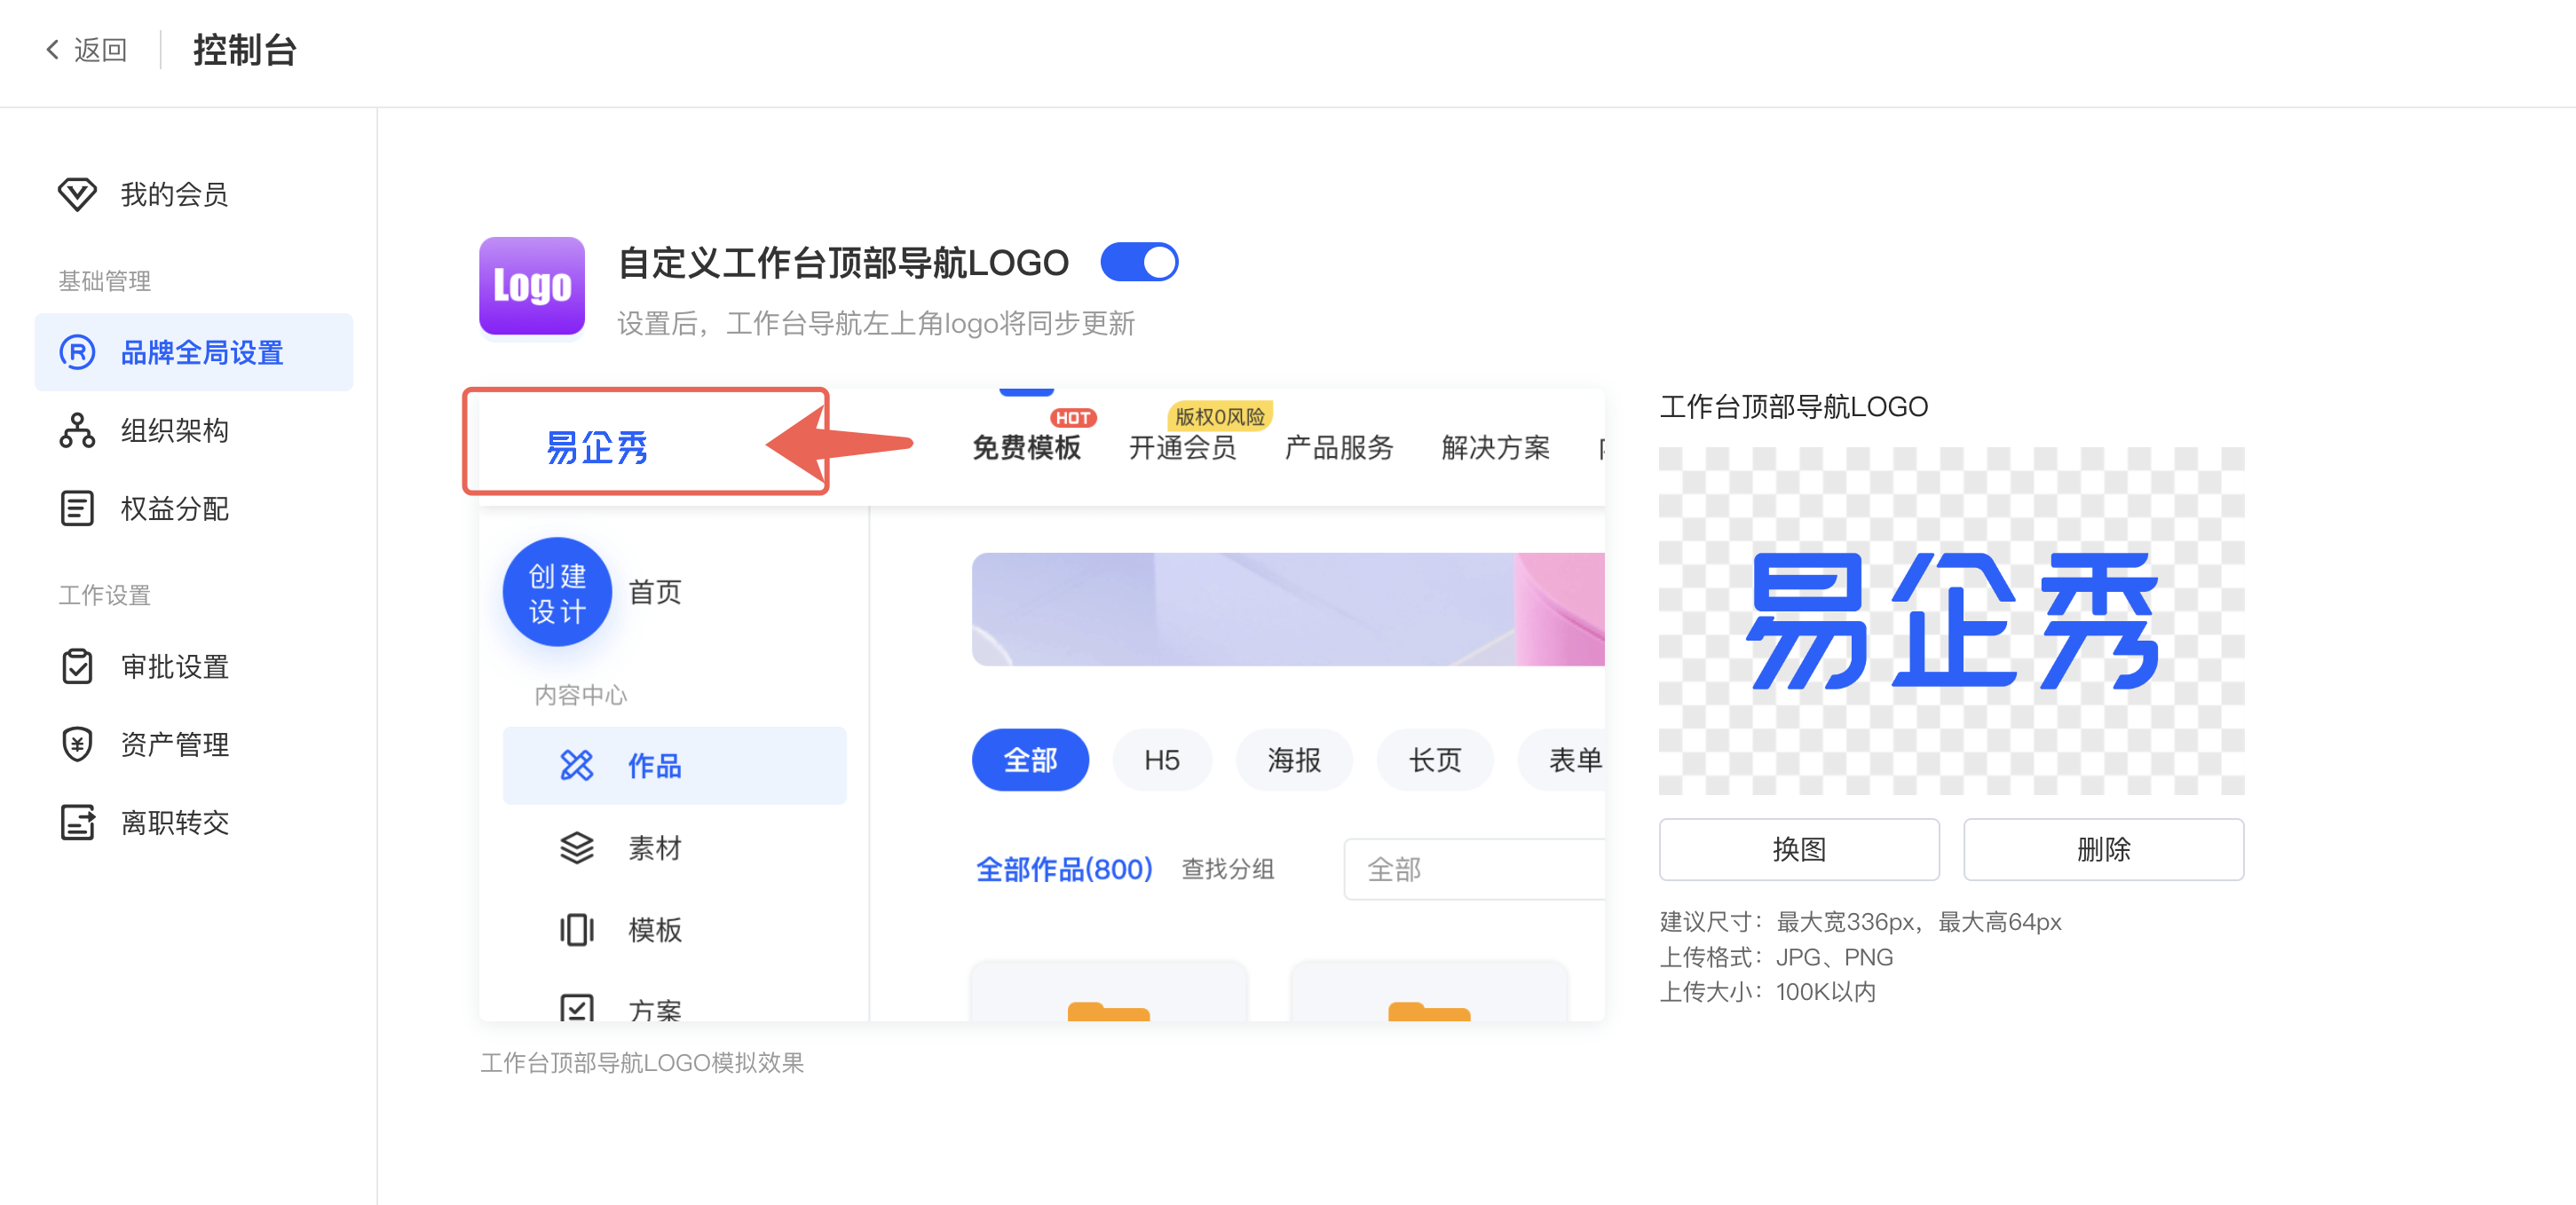2576x1205 pixels.
Task: Click the purple Logo thumbnail icon
Action: (x=531, y=286)
